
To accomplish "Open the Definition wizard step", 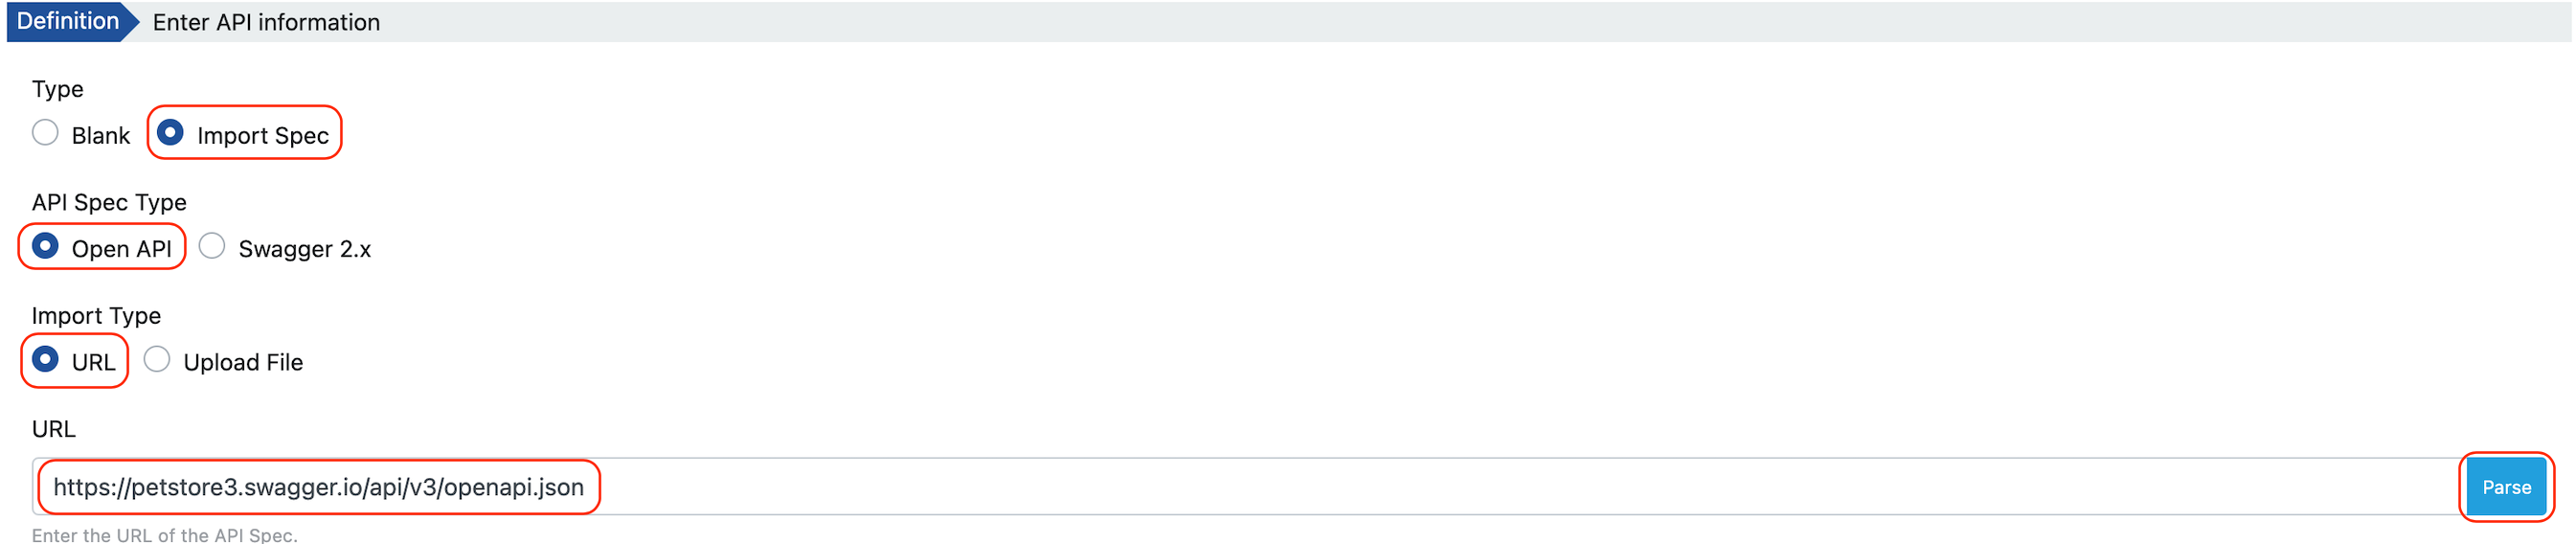I will (68, 21).
